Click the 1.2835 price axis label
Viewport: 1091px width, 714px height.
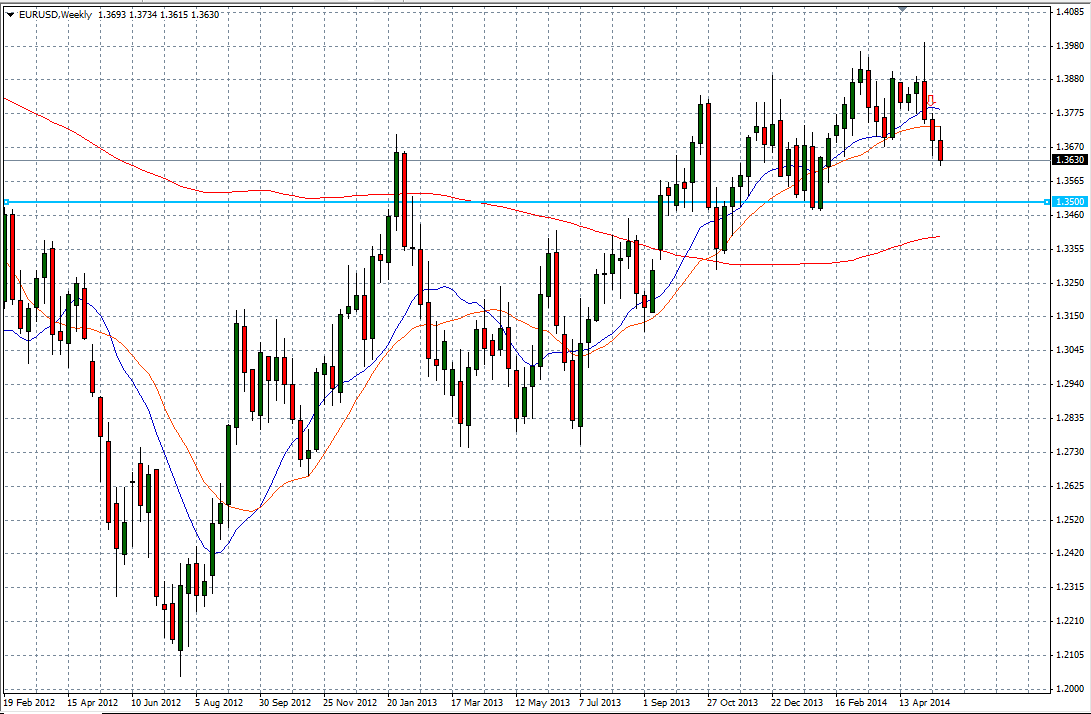pyautogui.click(x=1070, y=418)
